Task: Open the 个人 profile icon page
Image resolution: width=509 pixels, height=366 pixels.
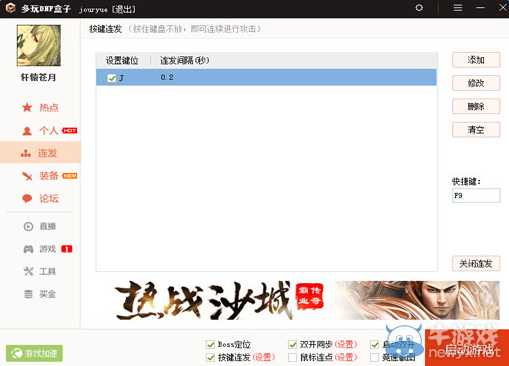Action: [27, 131]
